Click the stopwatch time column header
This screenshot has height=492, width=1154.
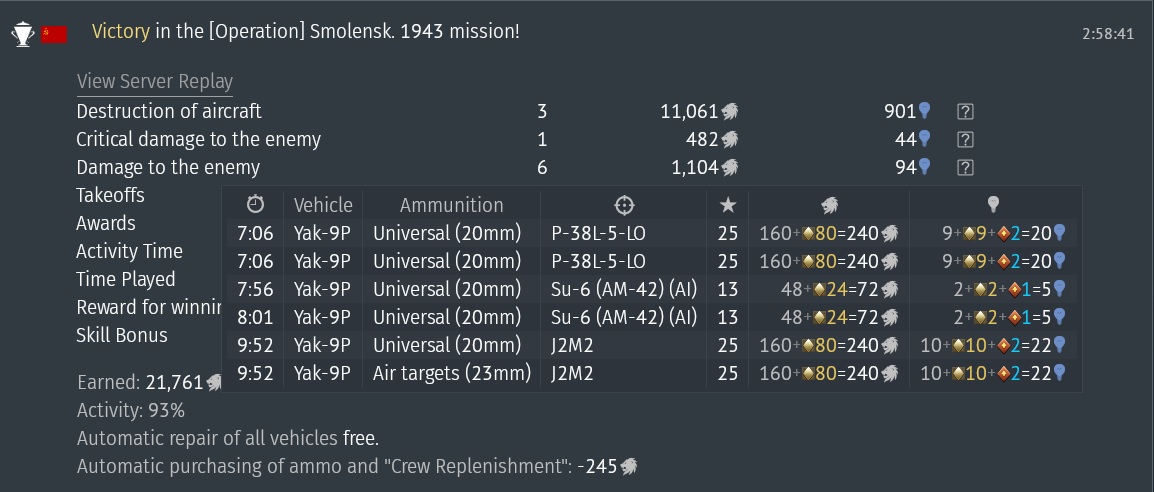click(x=255, y=204)
